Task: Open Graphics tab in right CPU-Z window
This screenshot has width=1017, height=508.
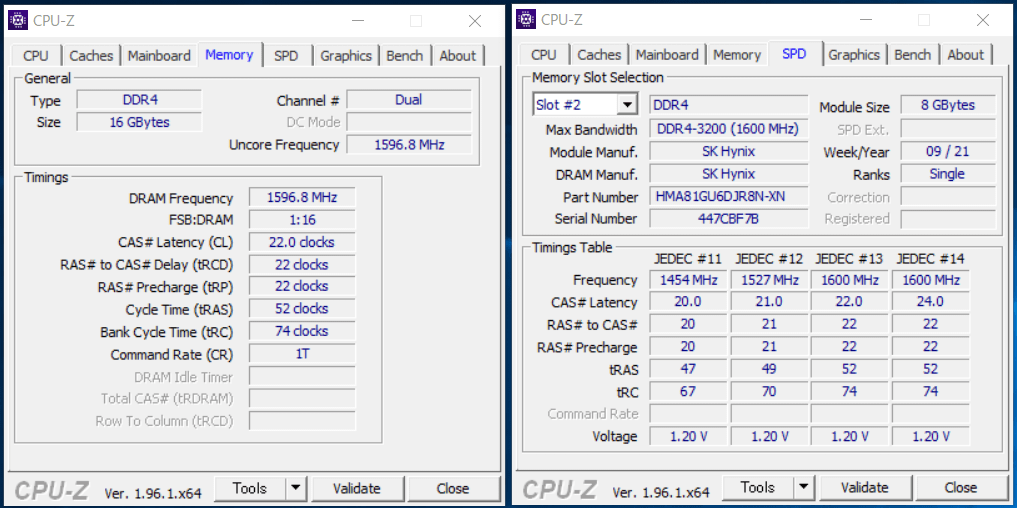Action: (854, 54)
